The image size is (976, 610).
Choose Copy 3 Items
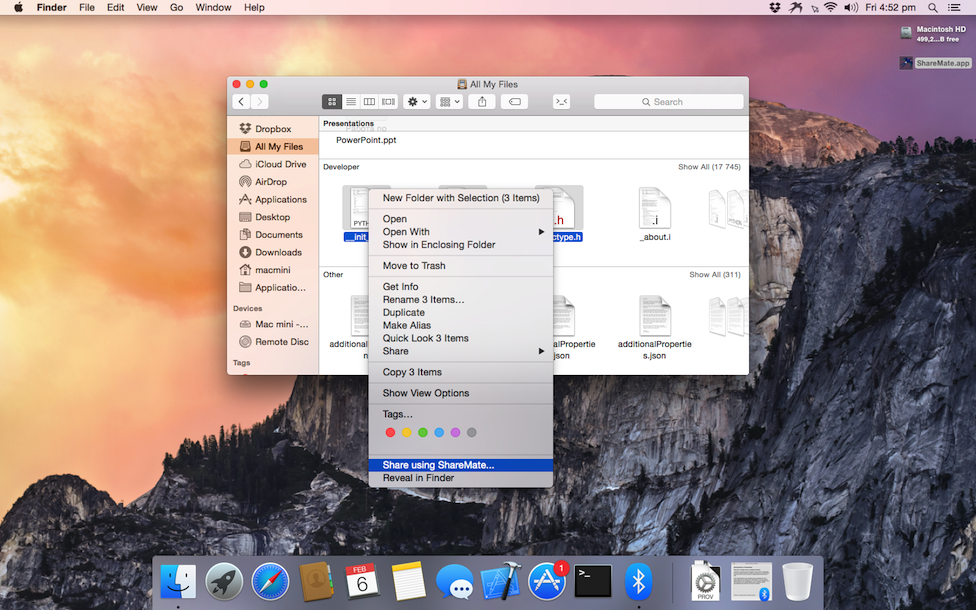(461, 372)
